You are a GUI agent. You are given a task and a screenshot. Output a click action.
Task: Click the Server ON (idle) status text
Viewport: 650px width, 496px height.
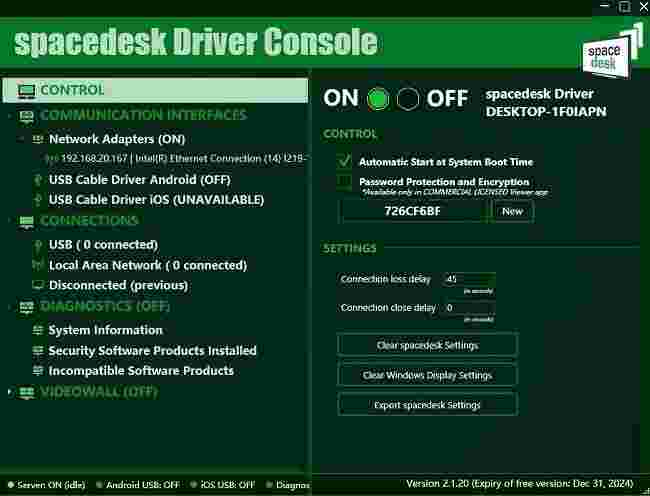pos(51,485)
